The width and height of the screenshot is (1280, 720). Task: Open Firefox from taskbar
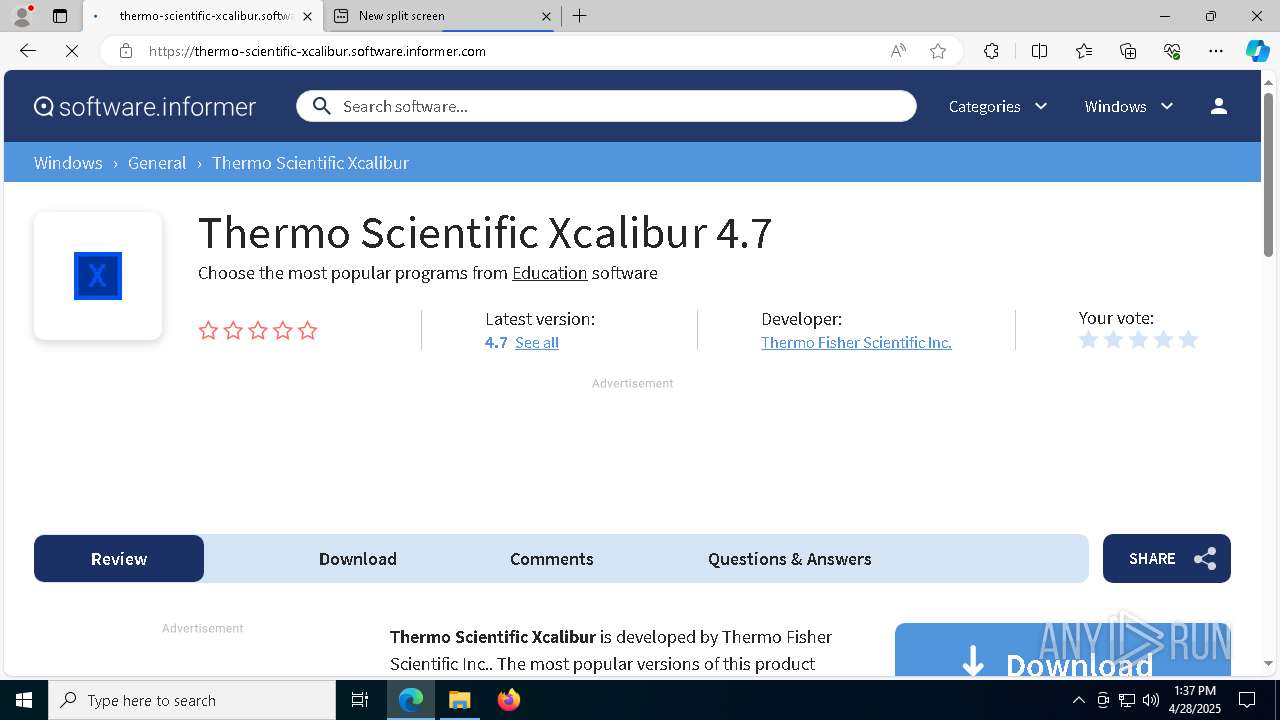click(508, 700)
